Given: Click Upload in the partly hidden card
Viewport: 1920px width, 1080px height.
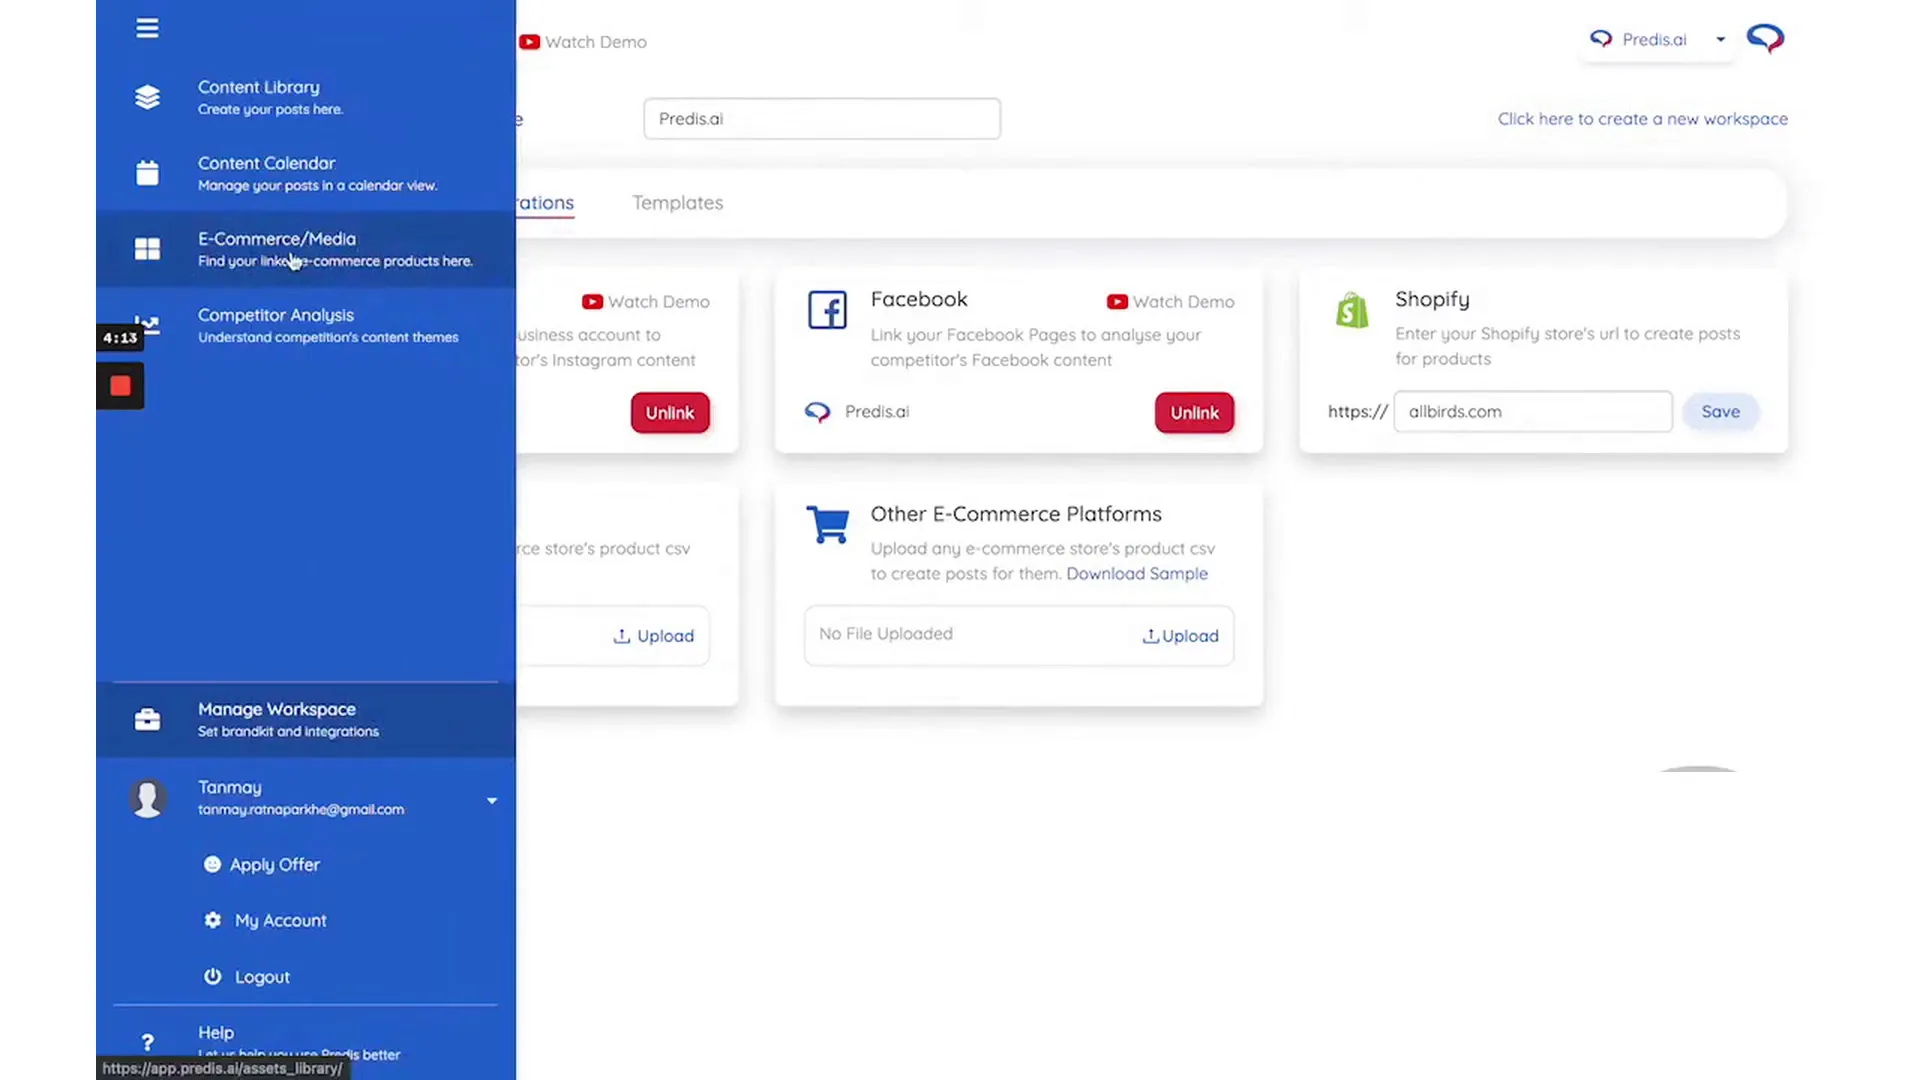Looking at the screenshot, I should click(x=654, y=636).
